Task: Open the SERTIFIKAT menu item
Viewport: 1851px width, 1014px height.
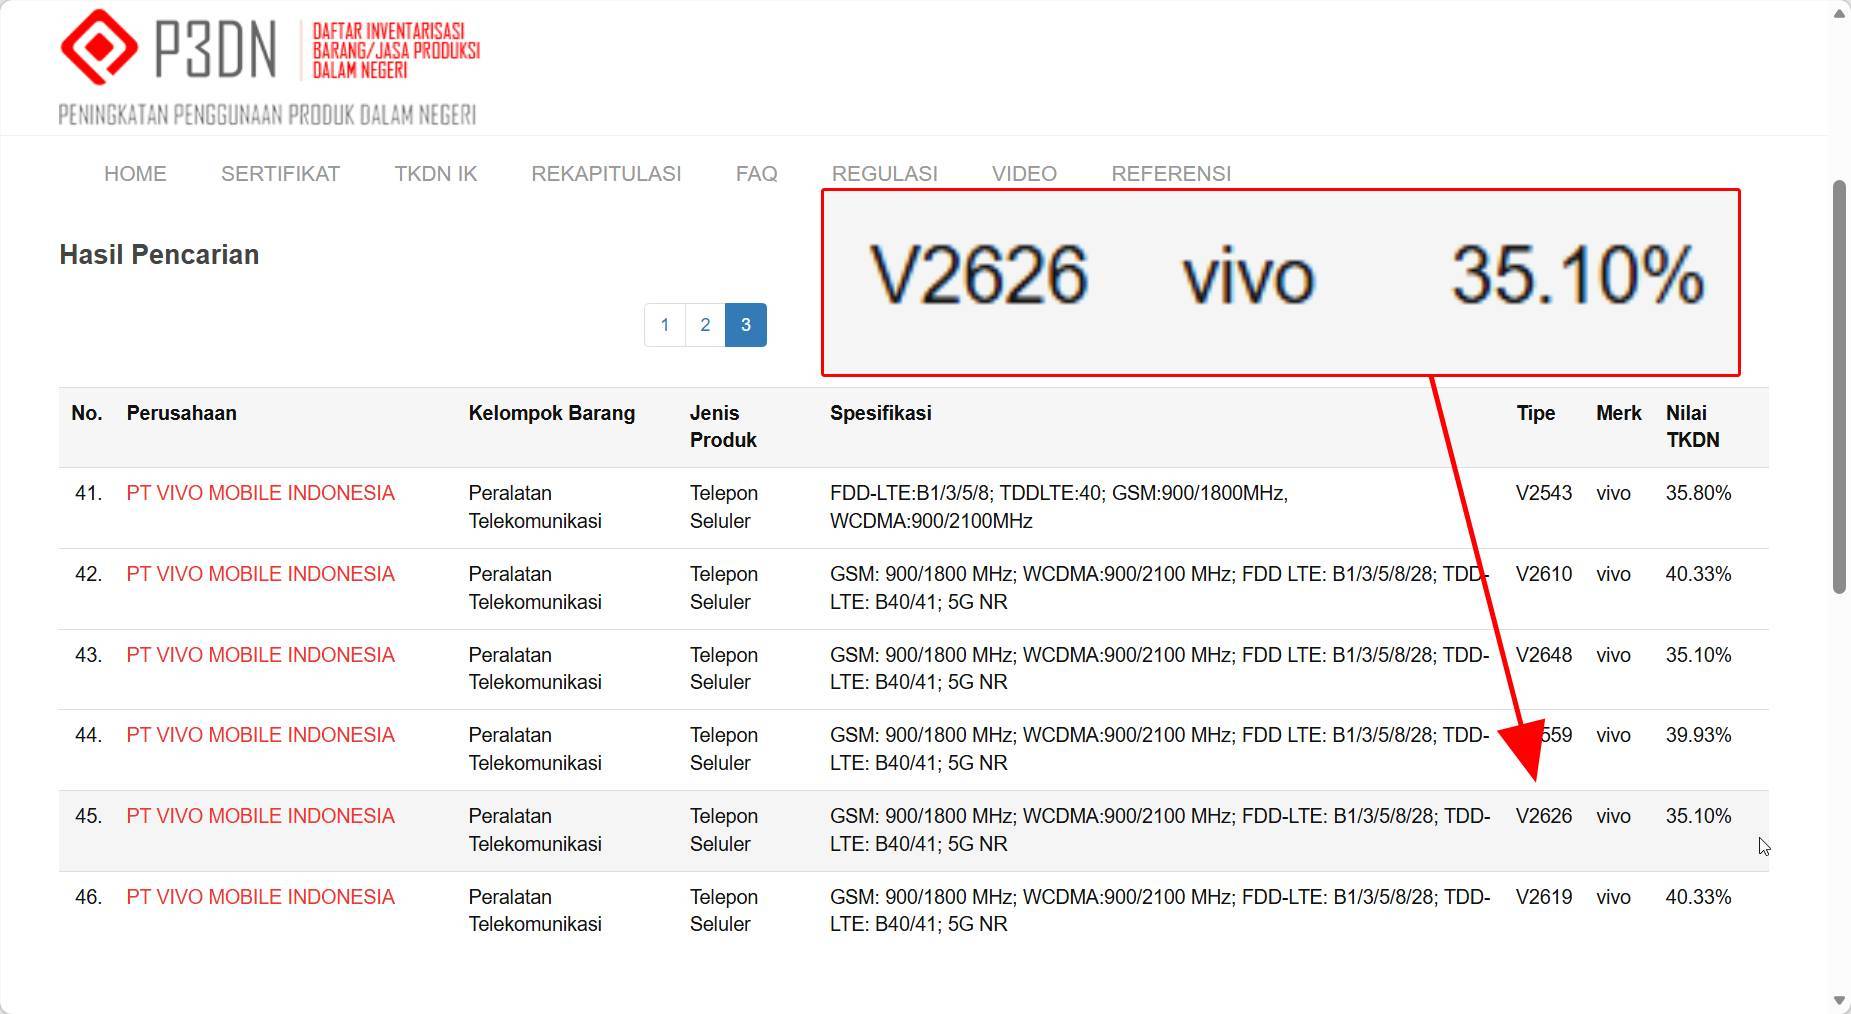Action: (x=280, y=174)
